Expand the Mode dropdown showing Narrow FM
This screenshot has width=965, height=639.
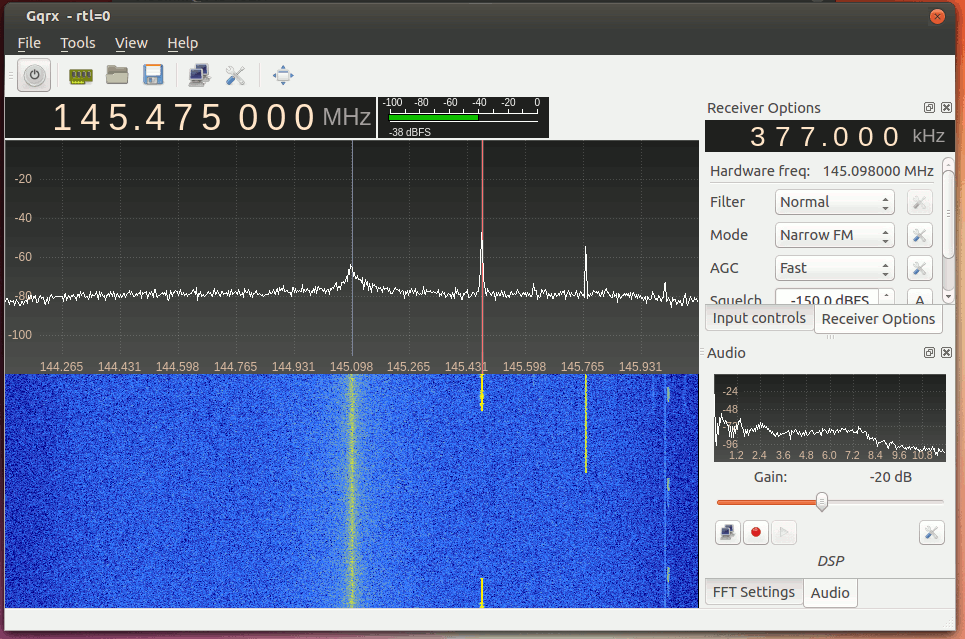click(835, 235)
